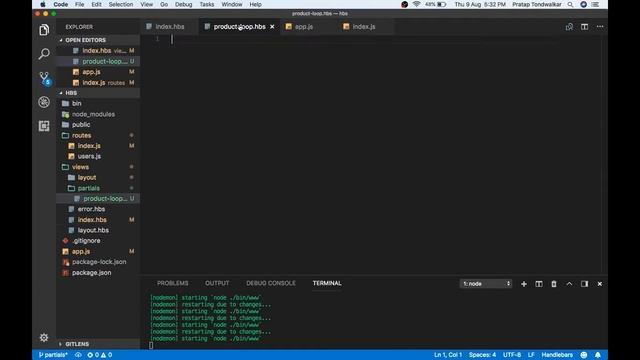Change end of line via LF
This screenshot has width=640, height=360.
tap(531, 355)
